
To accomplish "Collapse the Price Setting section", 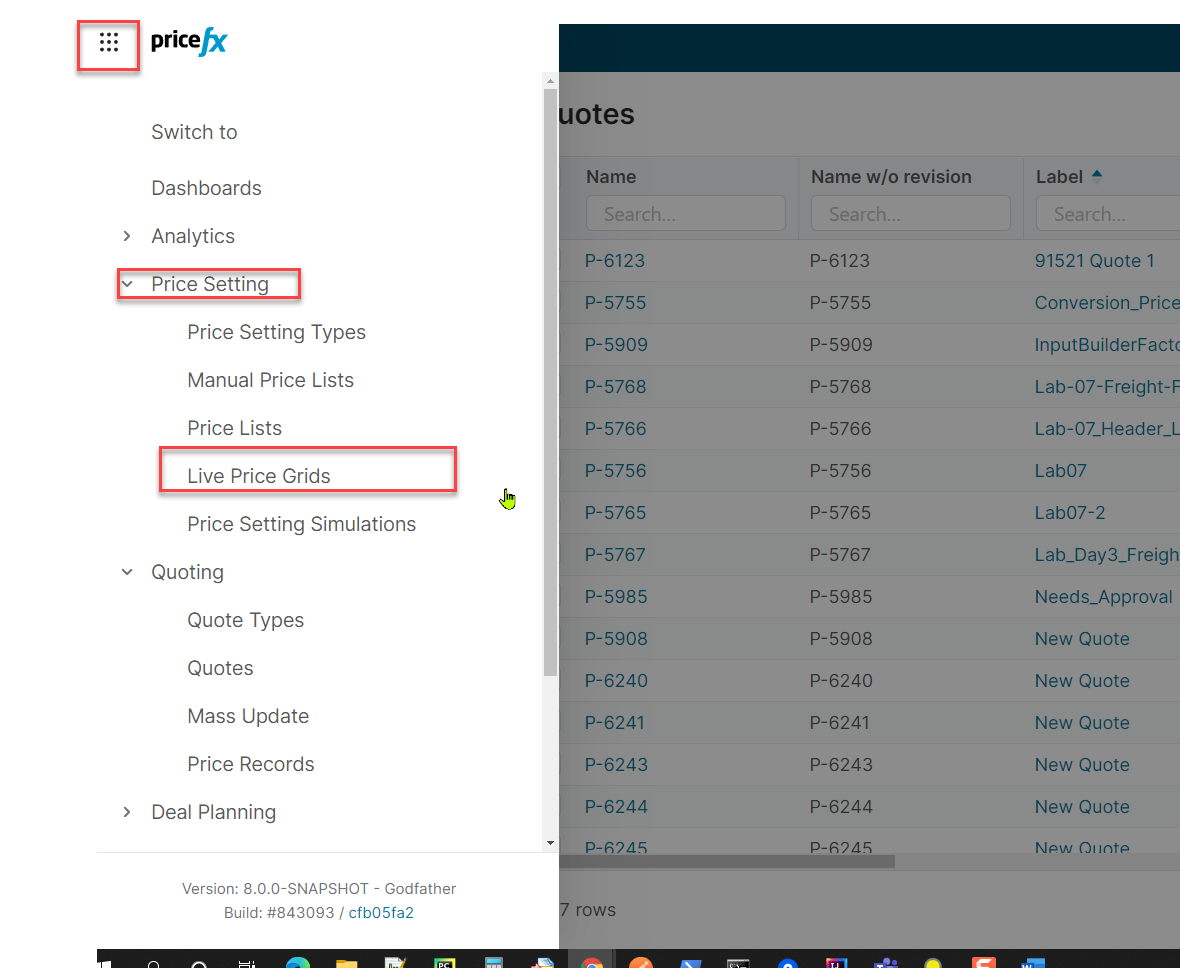I will [x=127, y=284].
